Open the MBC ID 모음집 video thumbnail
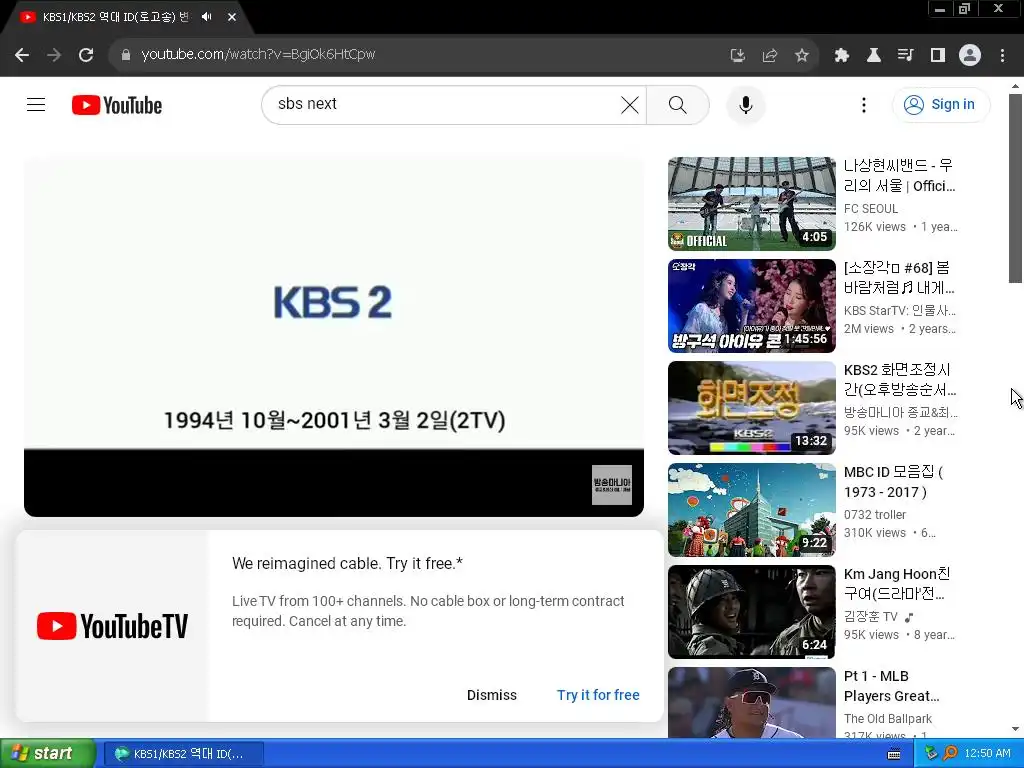Viewport: 1024px width, 768px height. point(752,509)
